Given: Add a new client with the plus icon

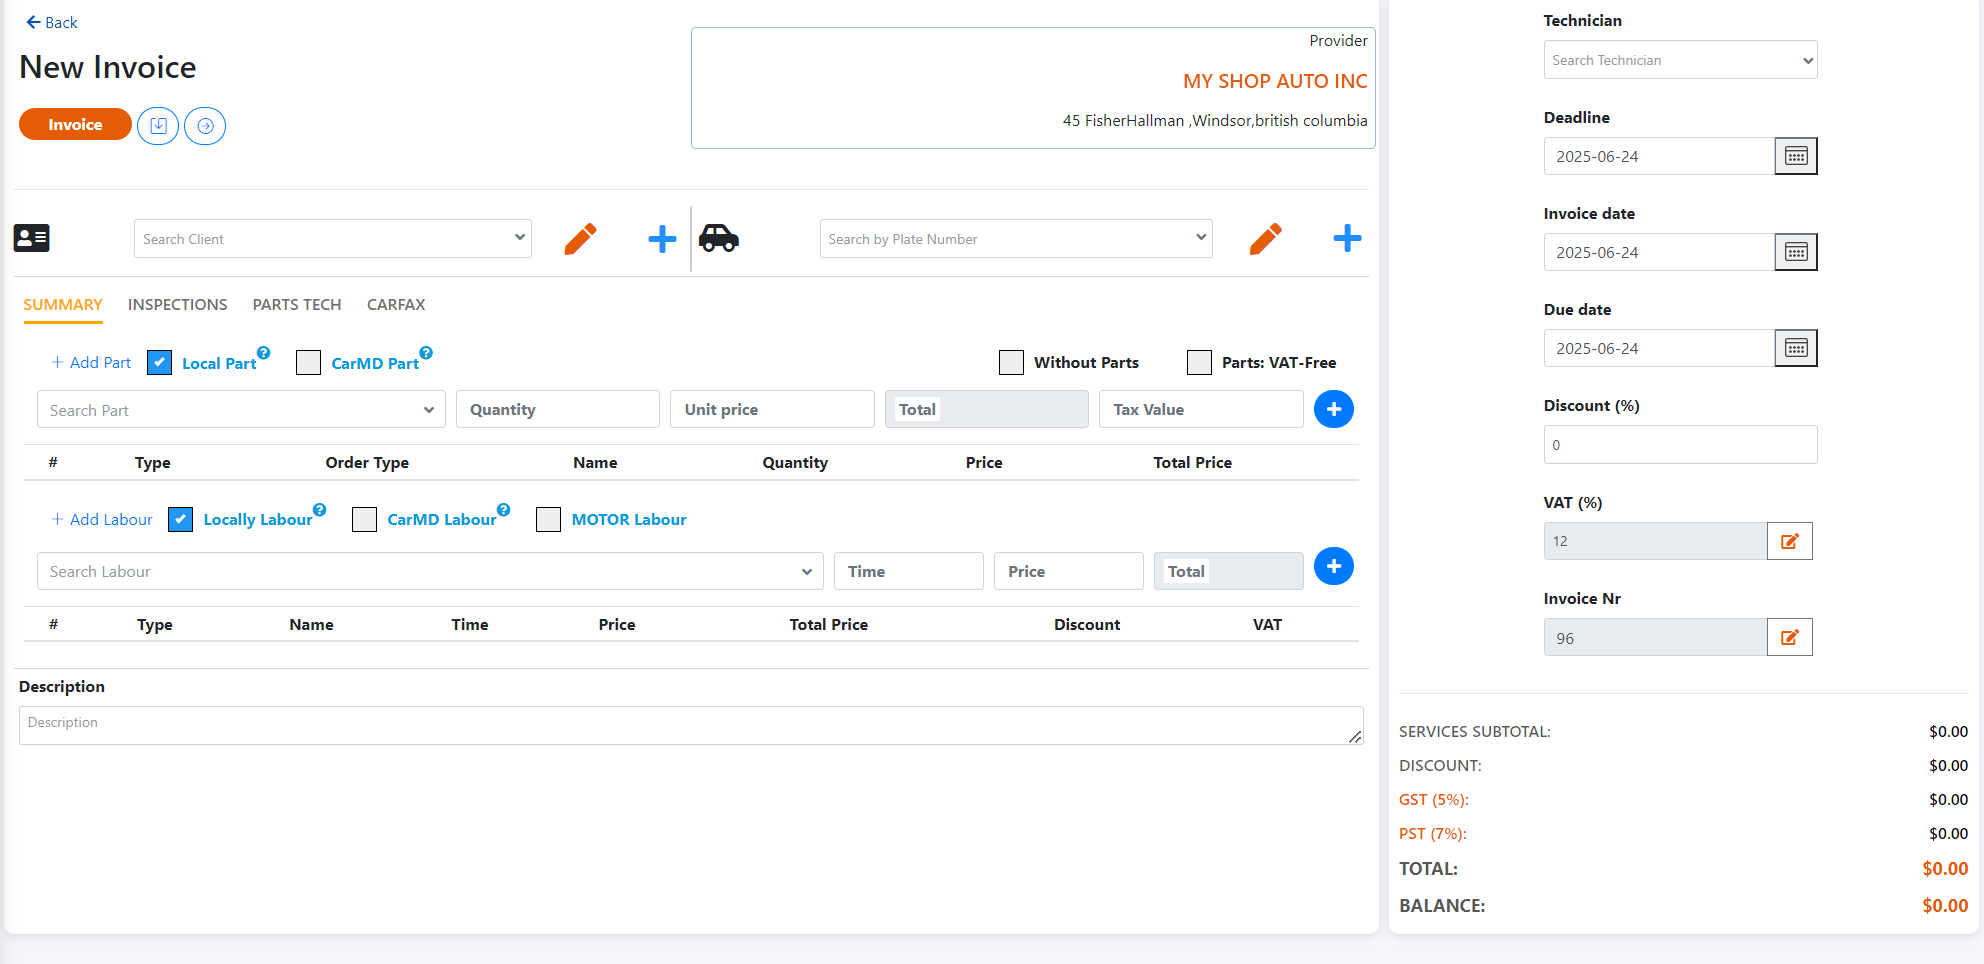Looking at the screenshot, I should click(662, 239).
